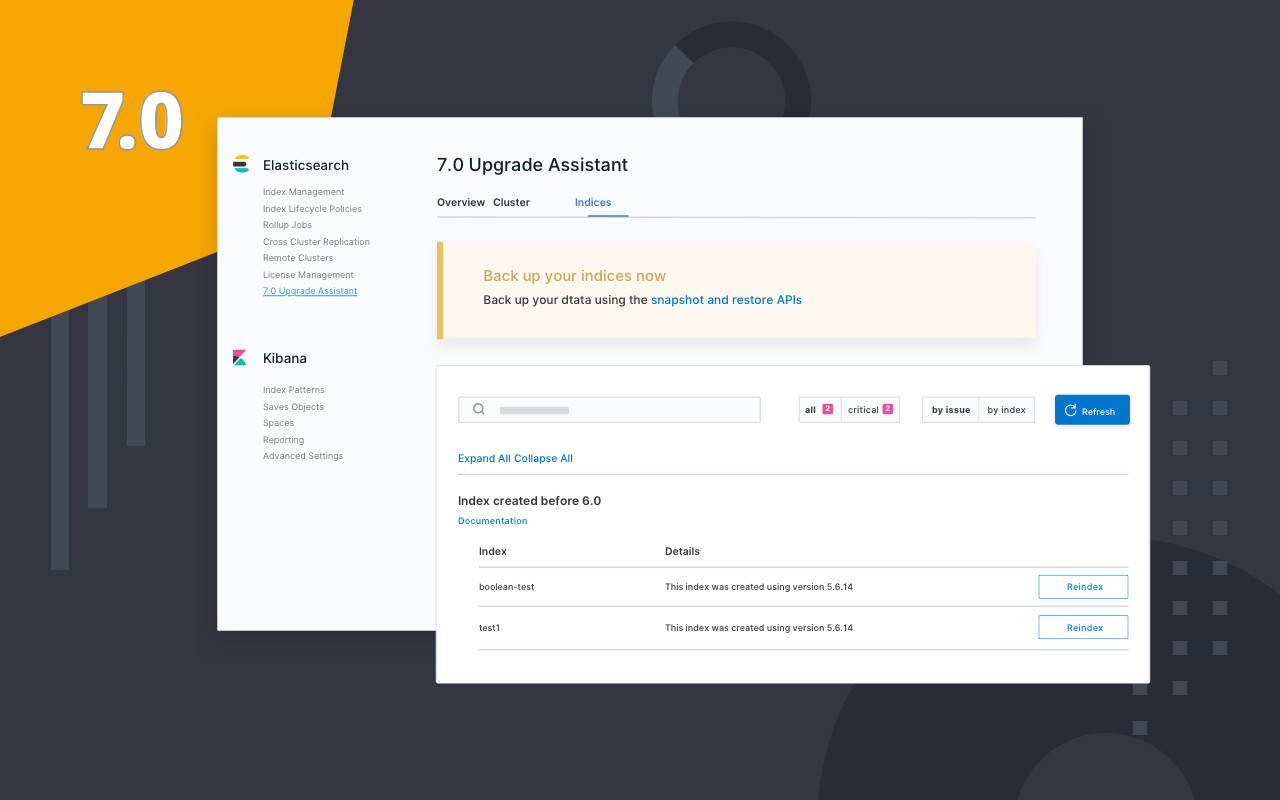Open Saves Objects under Kibana
This screenshot has width=1280, height=800.
(x=293, y=407)
